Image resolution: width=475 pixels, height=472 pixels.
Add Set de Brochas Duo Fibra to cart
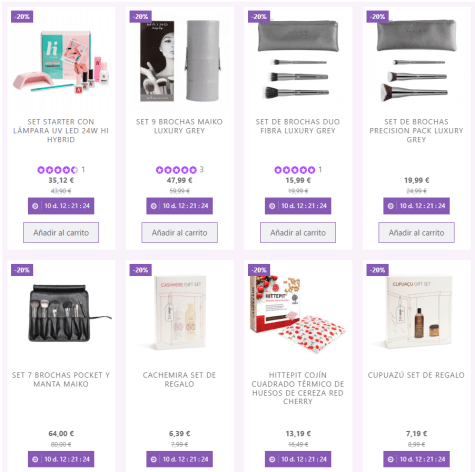[298, 233]
